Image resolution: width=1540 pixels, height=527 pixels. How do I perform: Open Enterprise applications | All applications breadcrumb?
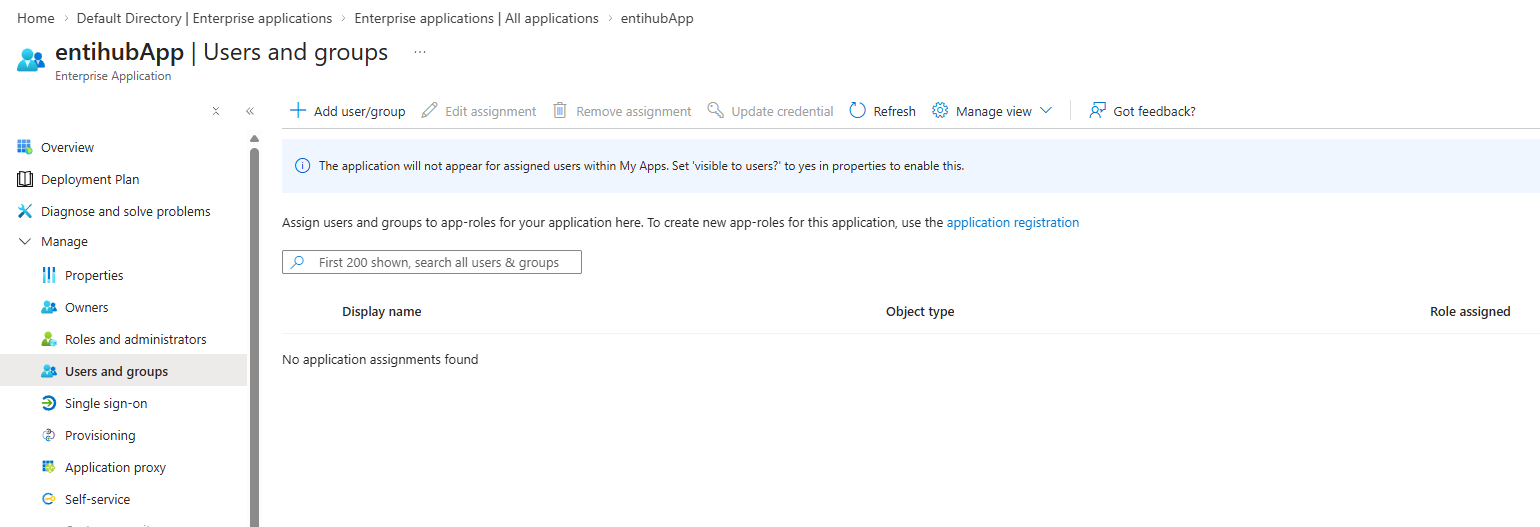[477, 18]
